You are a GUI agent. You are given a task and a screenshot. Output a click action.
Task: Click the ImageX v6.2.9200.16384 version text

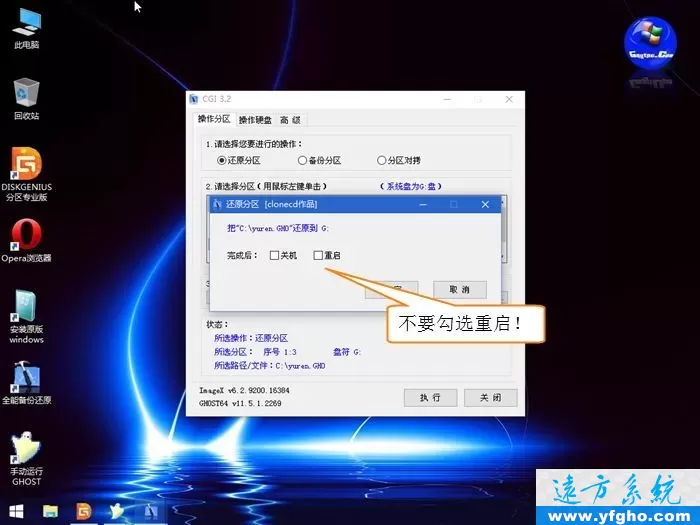[x=244, y=390]
